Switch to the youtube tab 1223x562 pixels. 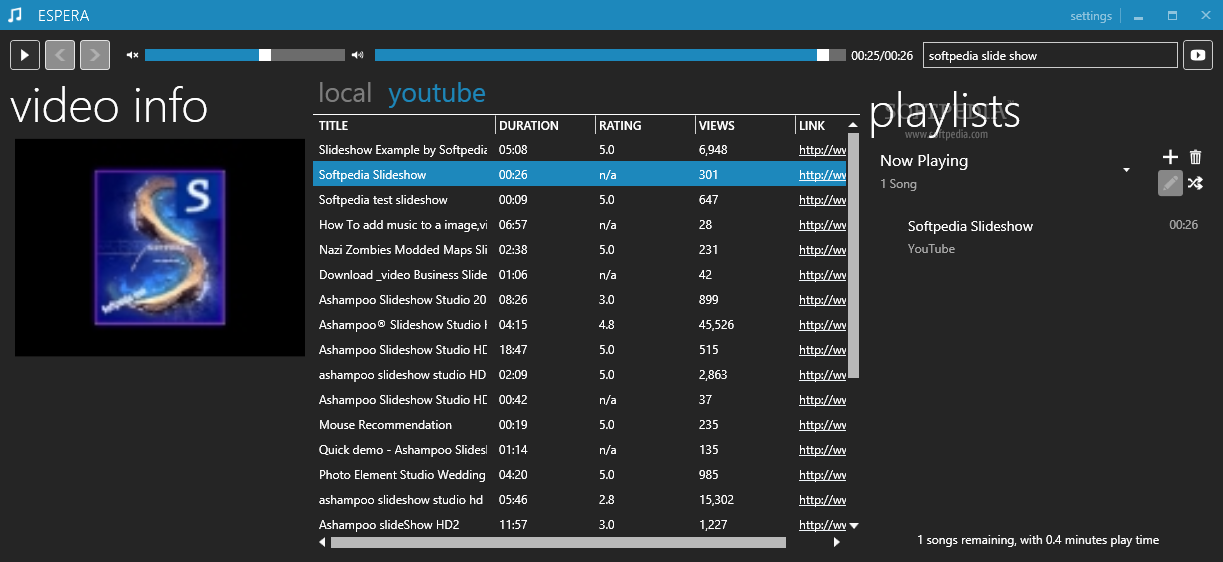(x=437, y=93)
